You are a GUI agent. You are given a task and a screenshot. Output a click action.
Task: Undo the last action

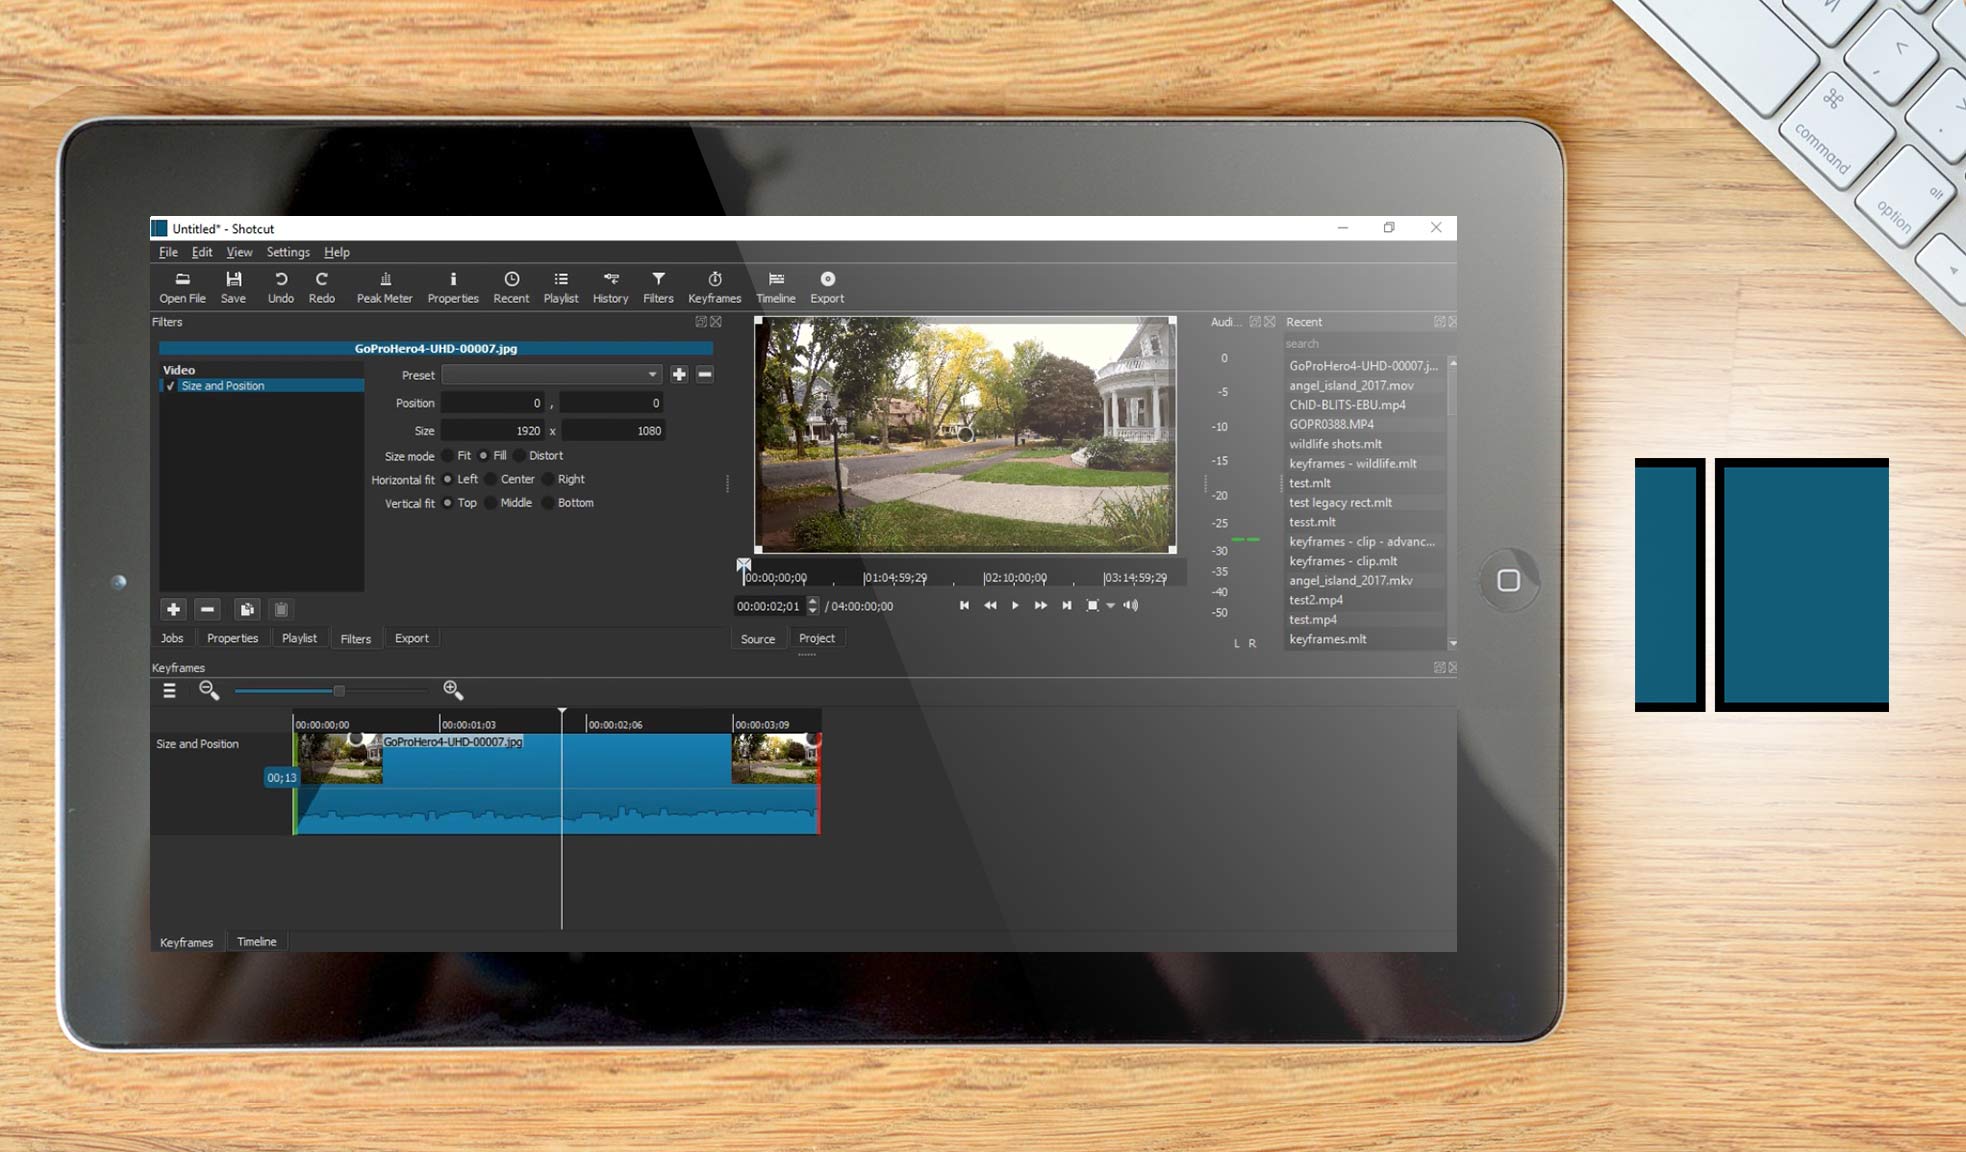click(x=281, y=287)
